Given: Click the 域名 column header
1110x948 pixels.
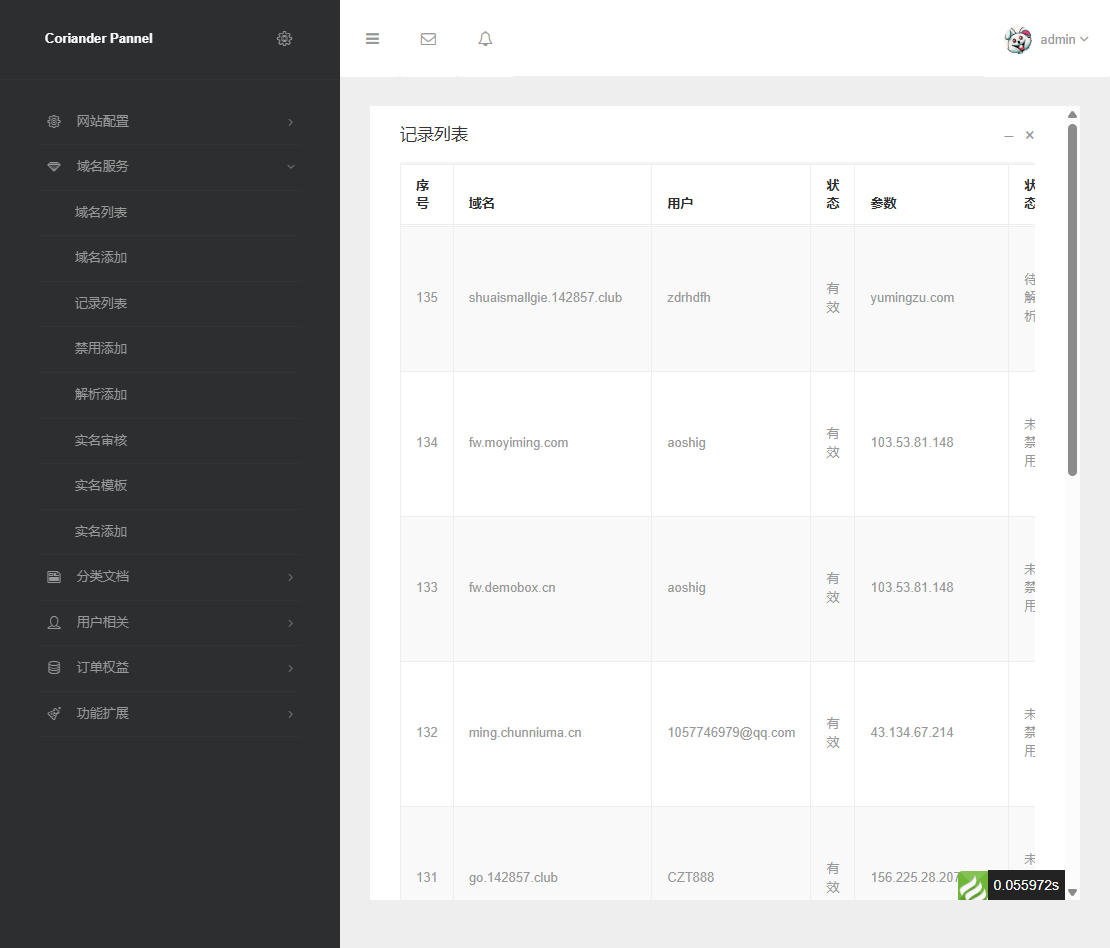Looking at the screenshot, I should coord(482,203).
